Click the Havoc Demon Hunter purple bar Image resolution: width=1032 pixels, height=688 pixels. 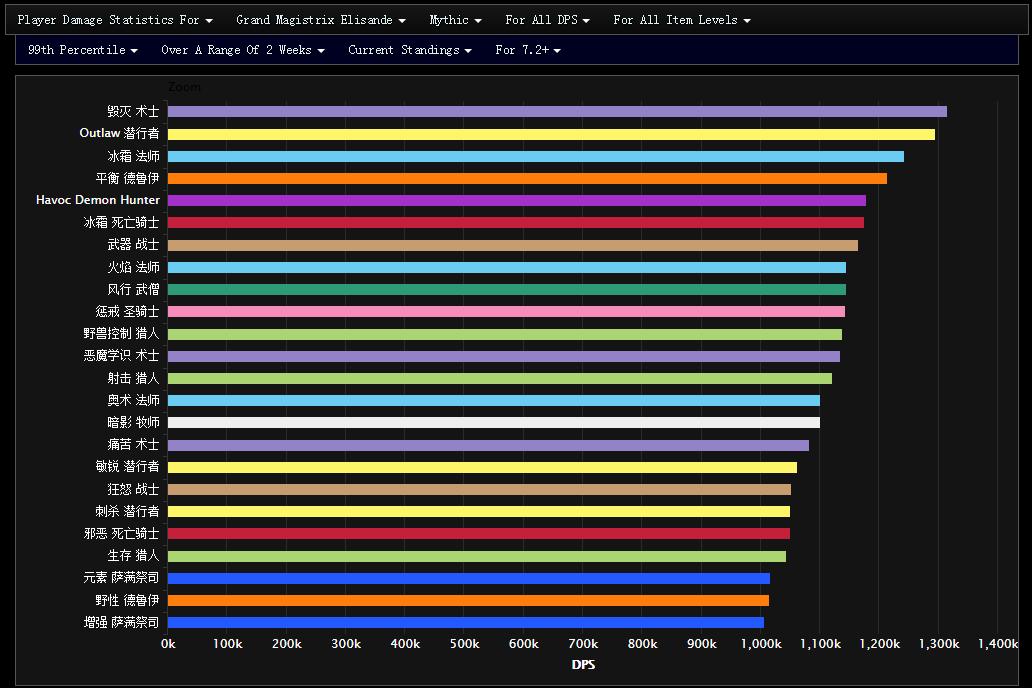[x=517, y=200]
